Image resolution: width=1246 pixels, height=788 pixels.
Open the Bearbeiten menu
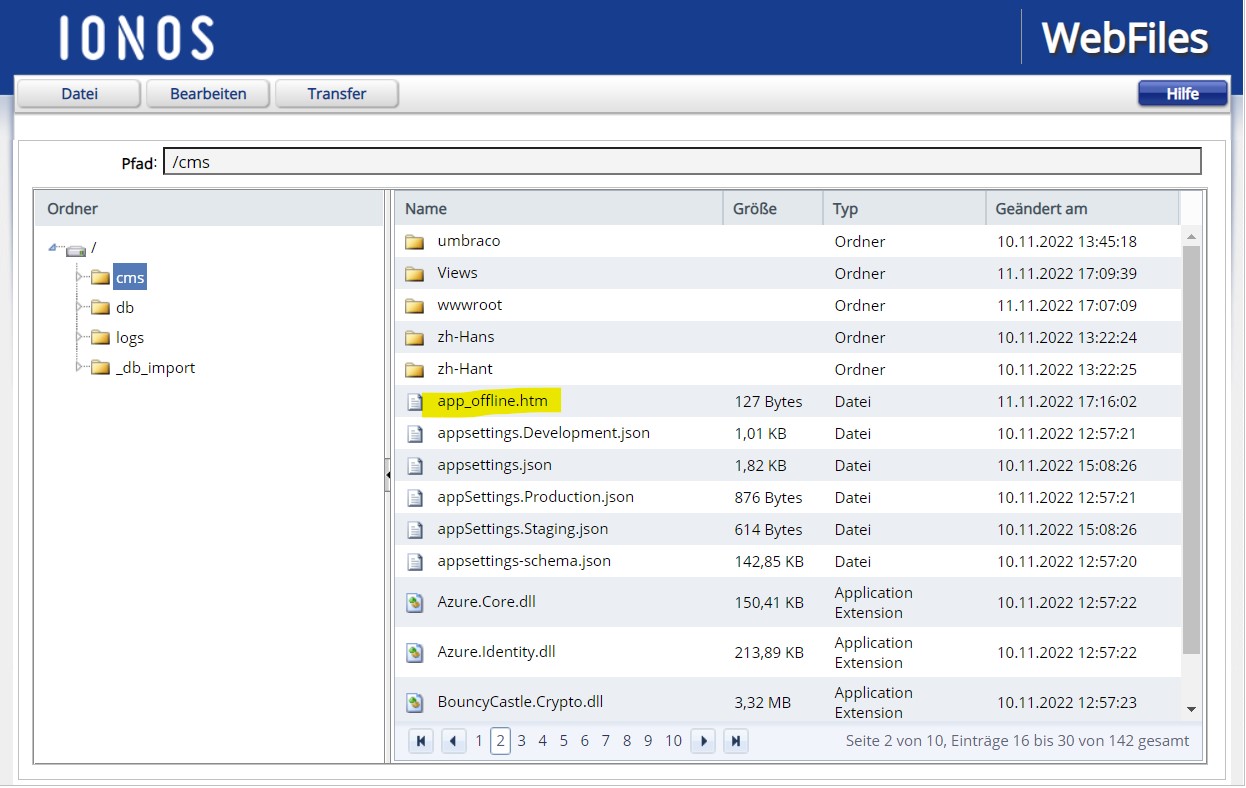coord(208,94)
